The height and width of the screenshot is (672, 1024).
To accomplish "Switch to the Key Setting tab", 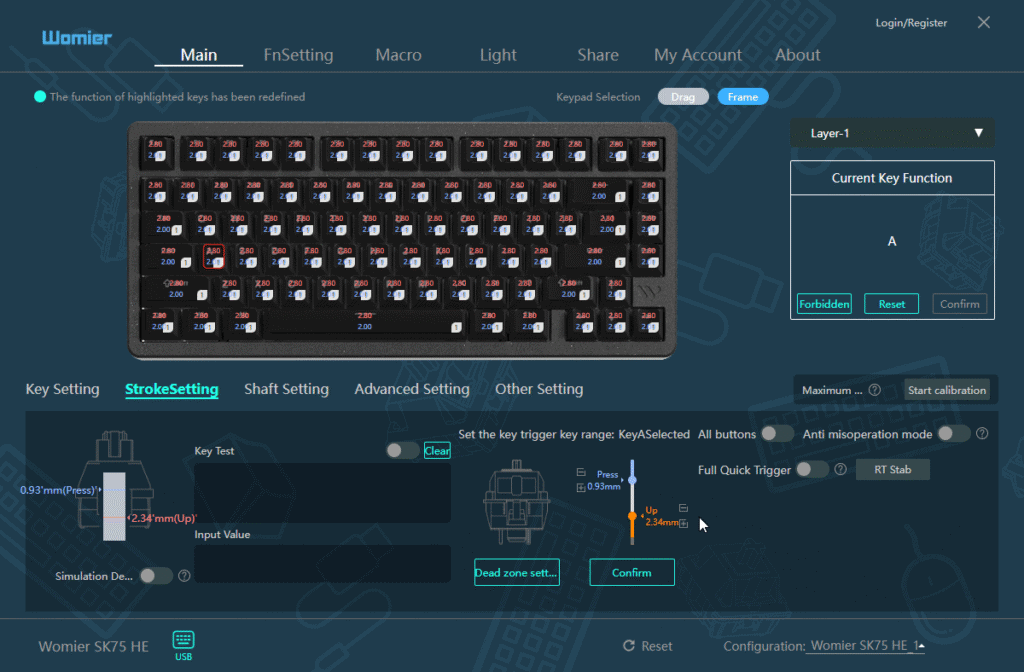I will click(x=63, y=389).
